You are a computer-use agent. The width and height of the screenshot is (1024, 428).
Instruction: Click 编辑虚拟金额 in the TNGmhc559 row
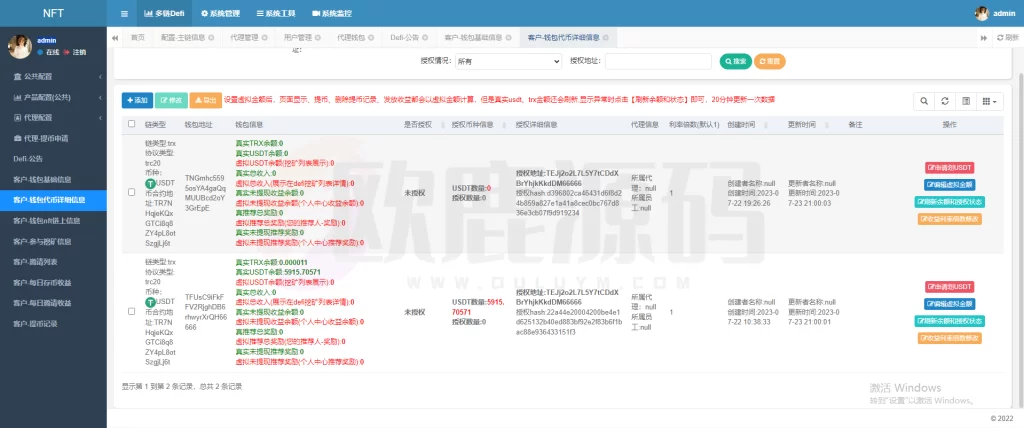[x=950, y=185]
